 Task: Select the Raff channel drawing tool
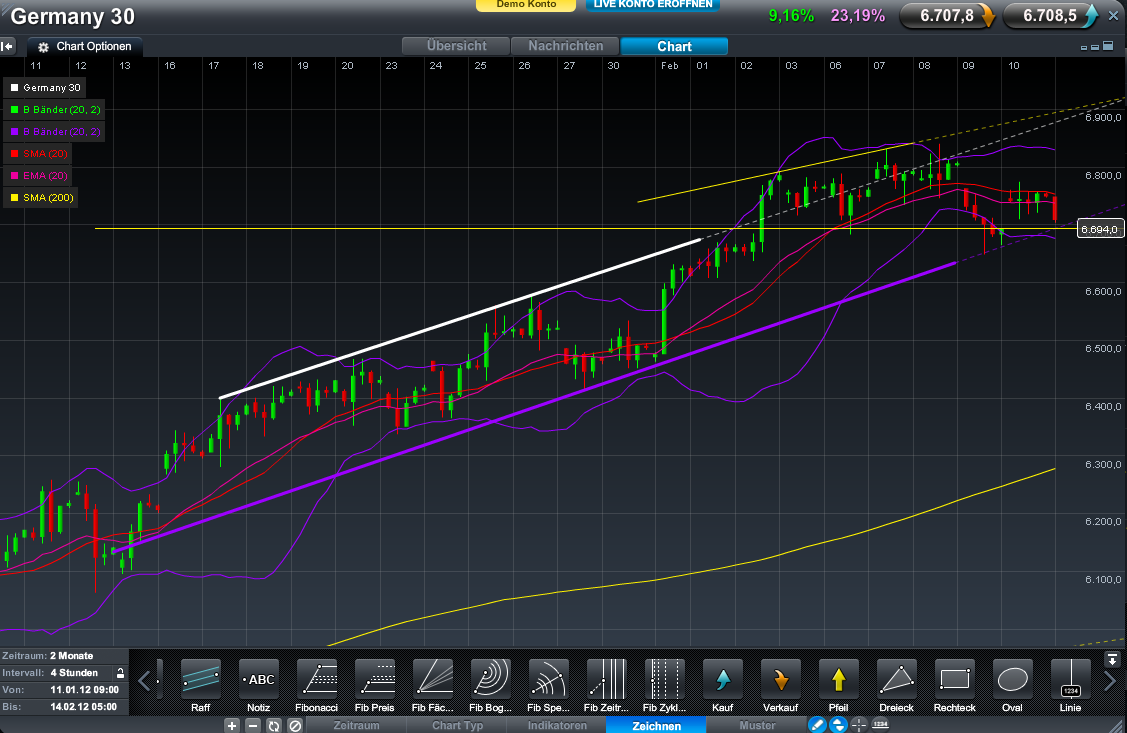click(201, 686)
